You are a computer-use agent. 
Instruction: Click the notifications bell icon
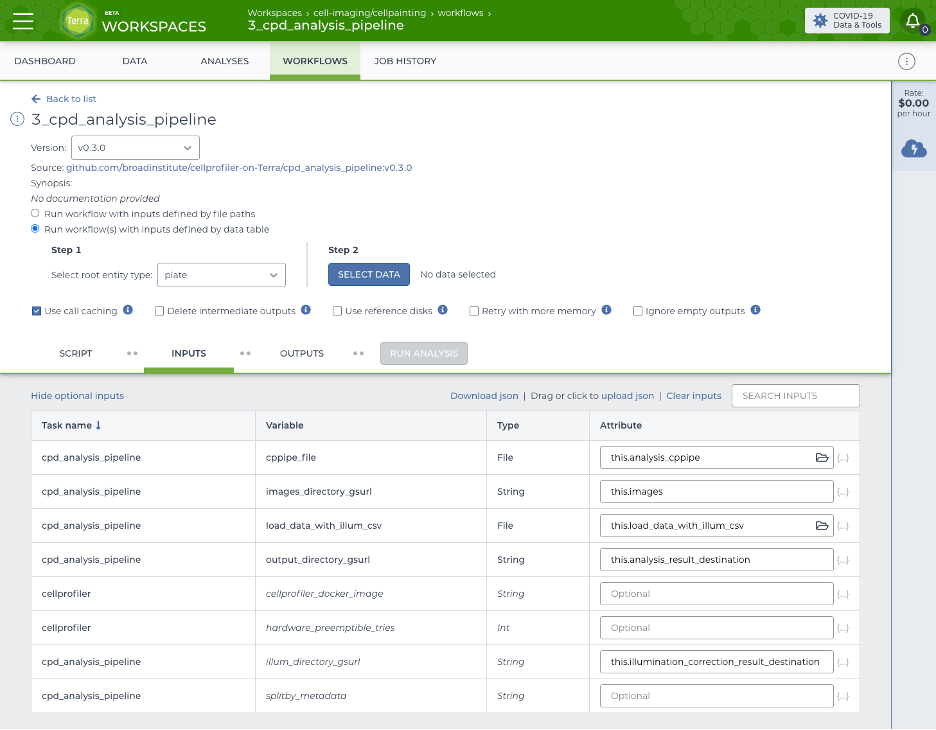click(912, 20)
